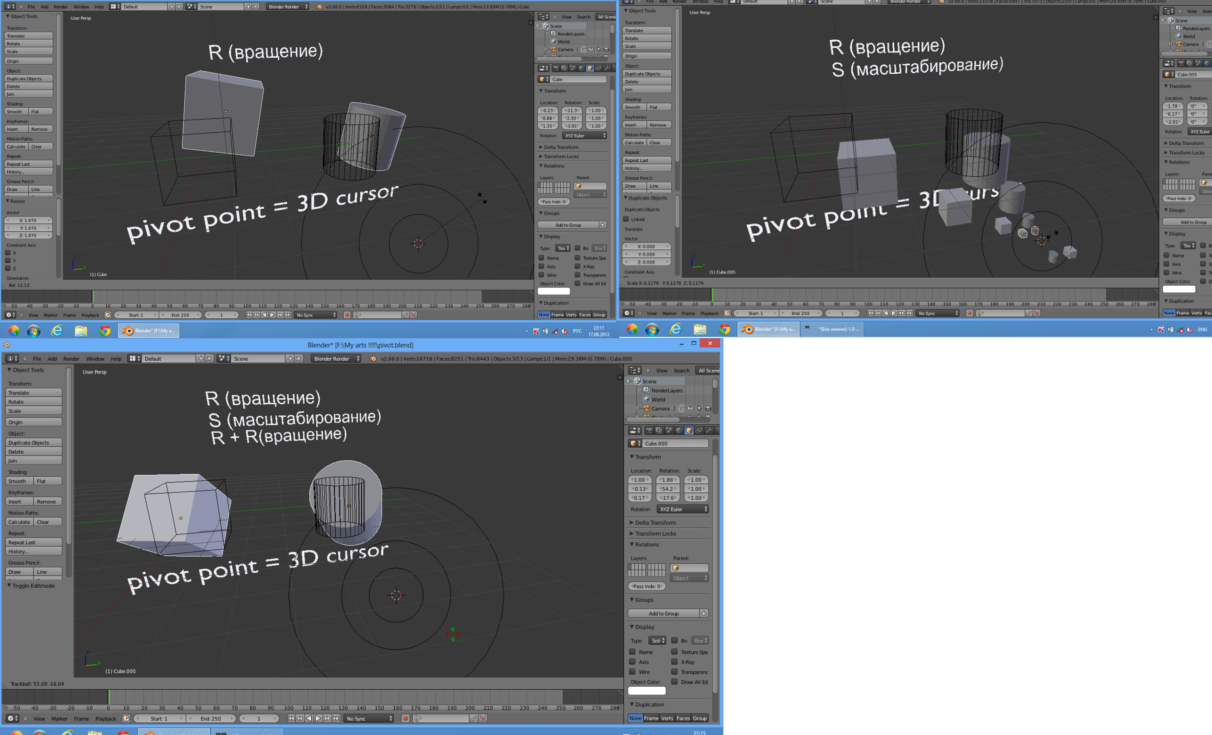The height and width of the screenshot is (735, 1212).
Task: Click the Internet Explorer taskbar icon under the top-right window
Action: (676, 329)
